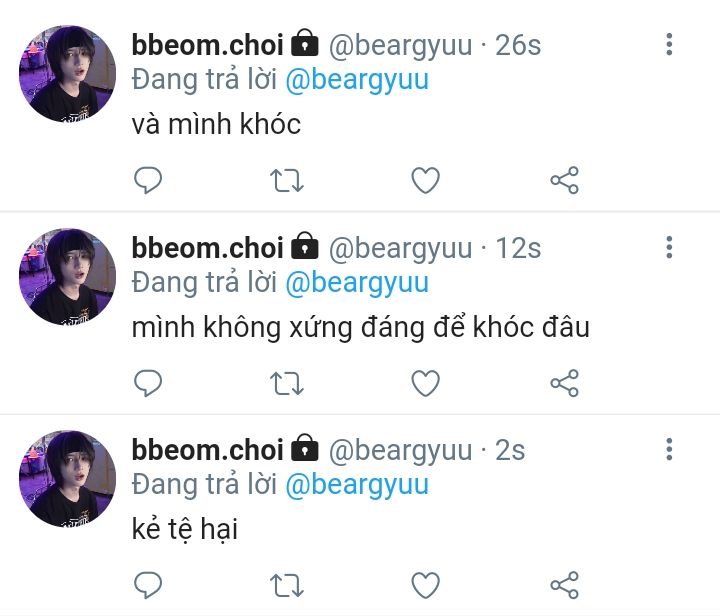Open the "kẻ tệ hại" tweet text
Image resolution: width=720 pixels, height=616 pixels.
coord(185,529)
